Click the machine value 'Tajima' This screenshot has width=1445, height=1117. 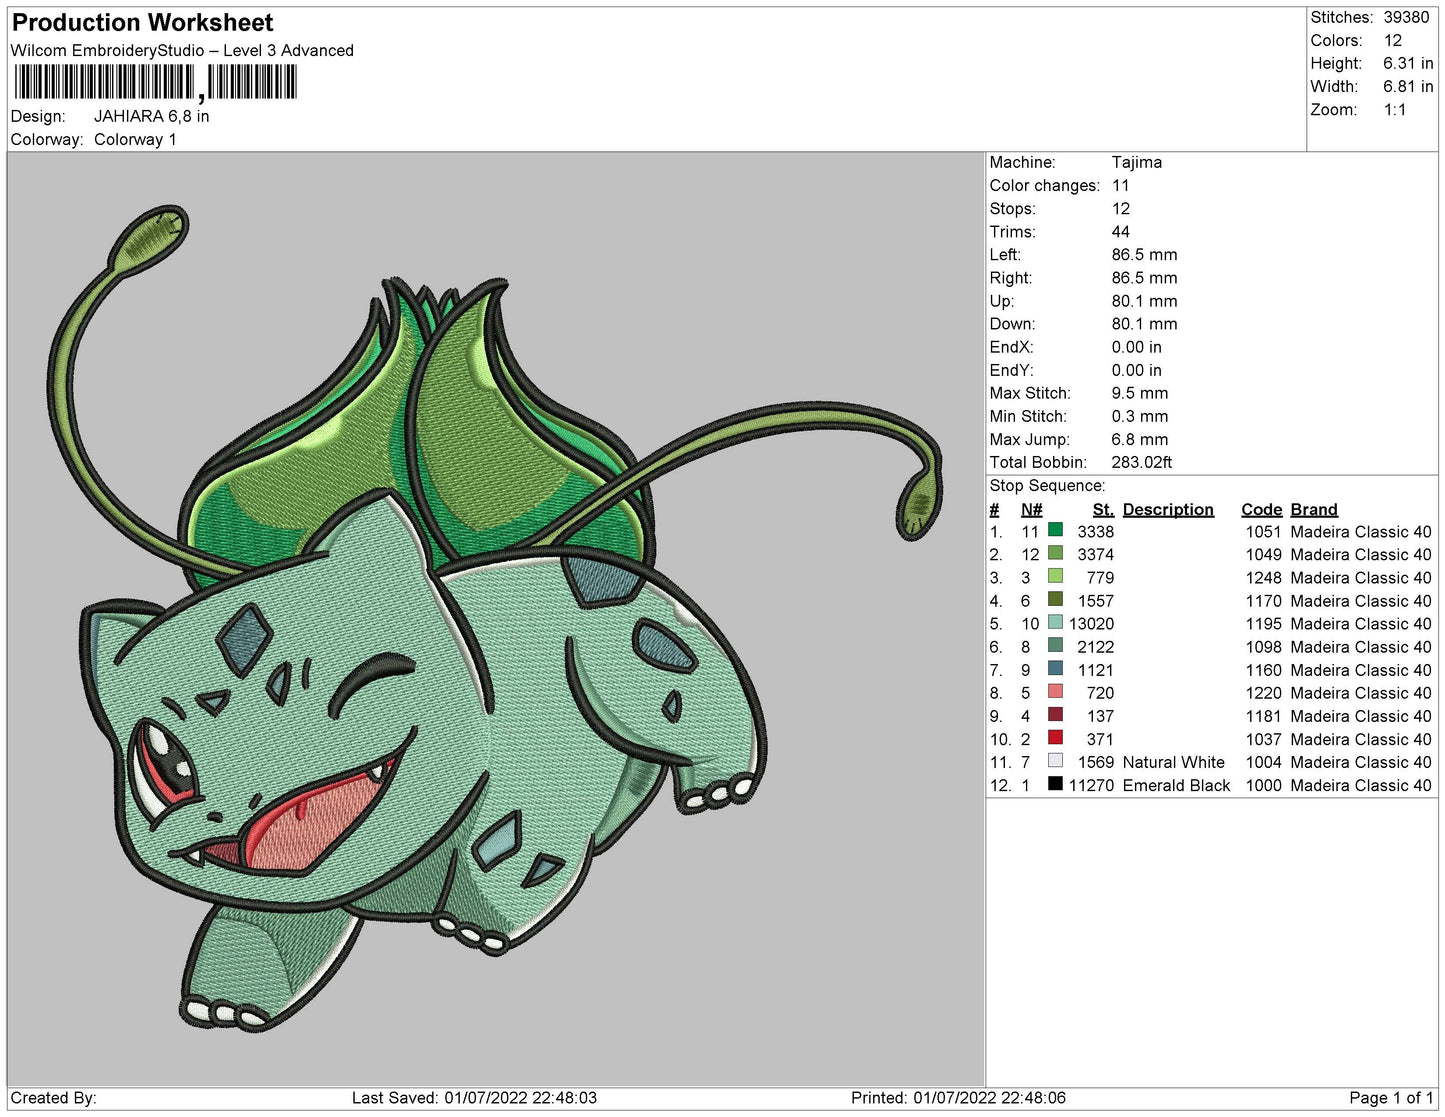click(1137, 162)
